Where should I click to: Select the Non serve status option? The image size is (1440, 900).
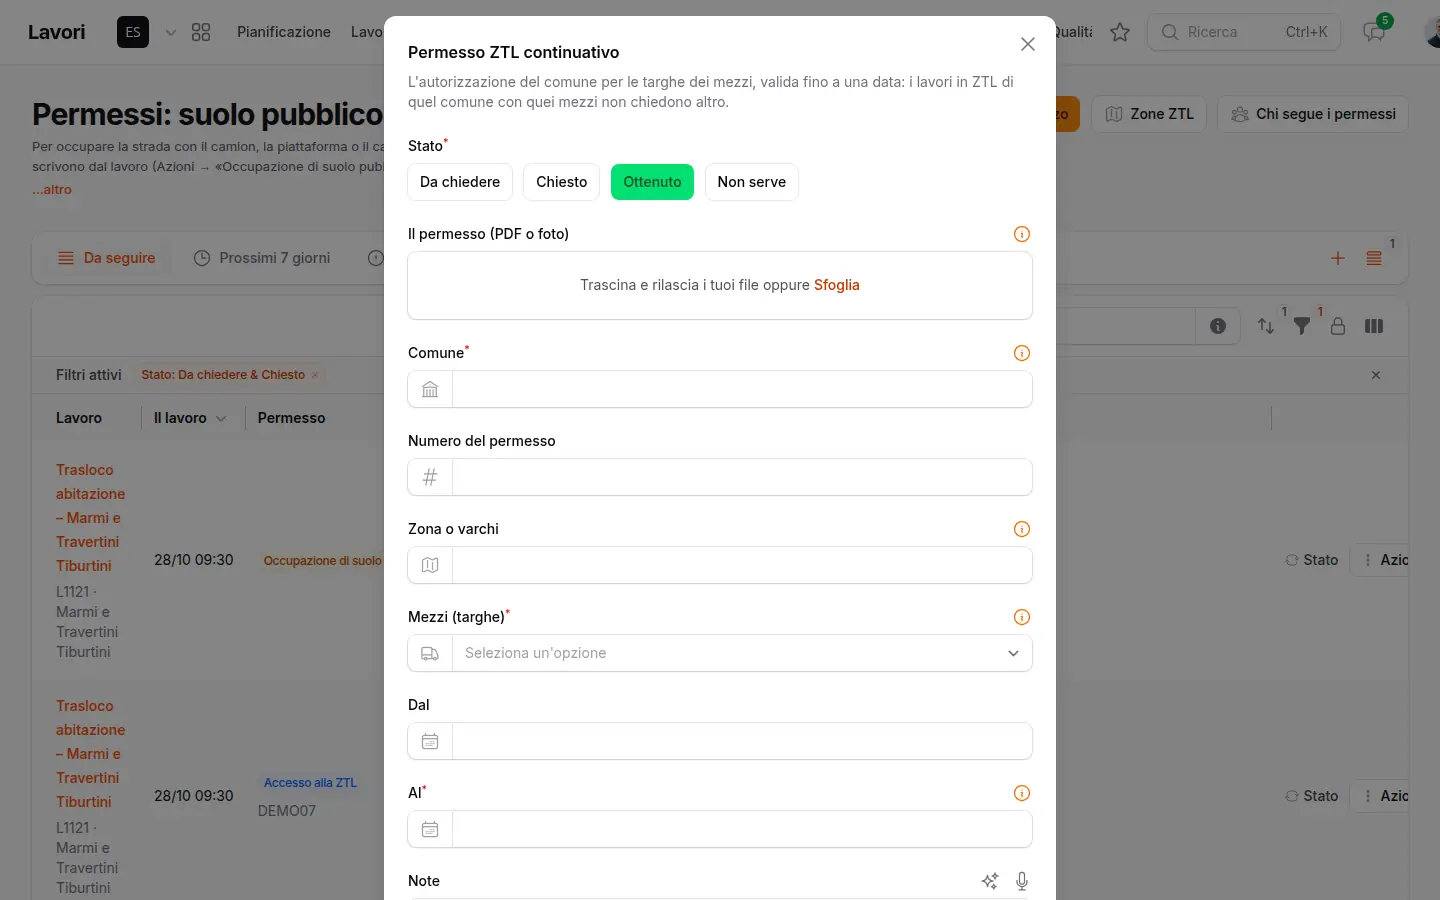tap(752, 182)
